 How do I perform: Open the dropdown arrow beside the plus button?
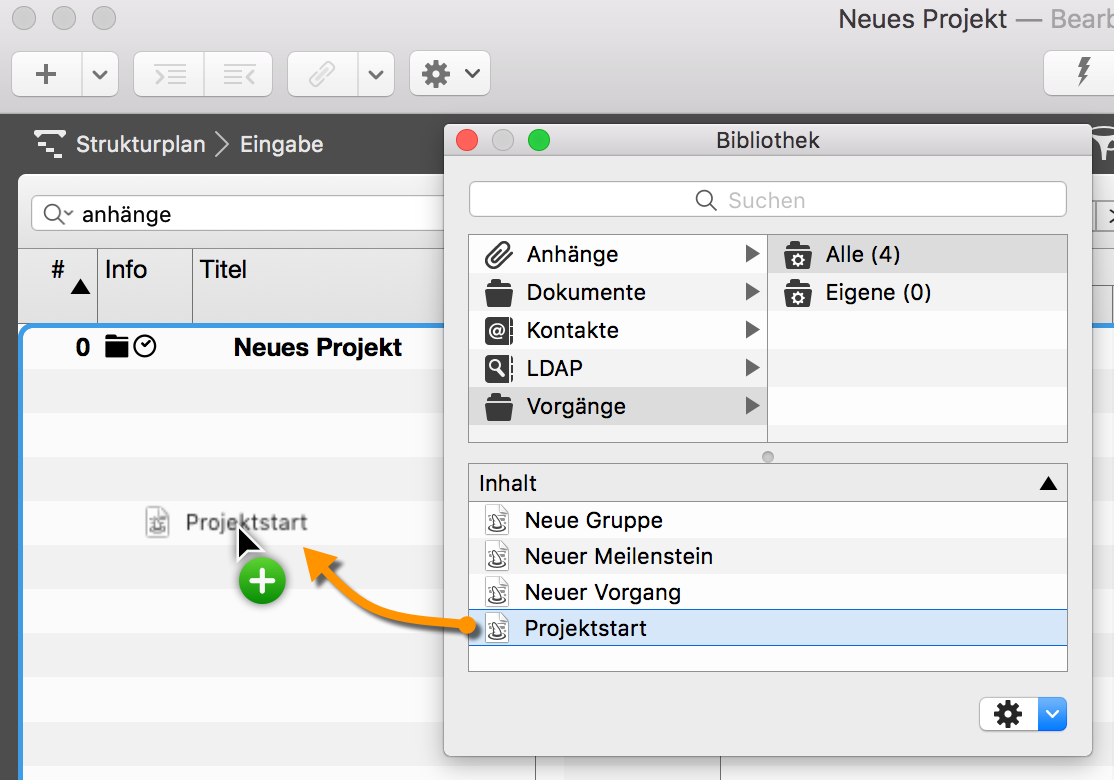100,74
